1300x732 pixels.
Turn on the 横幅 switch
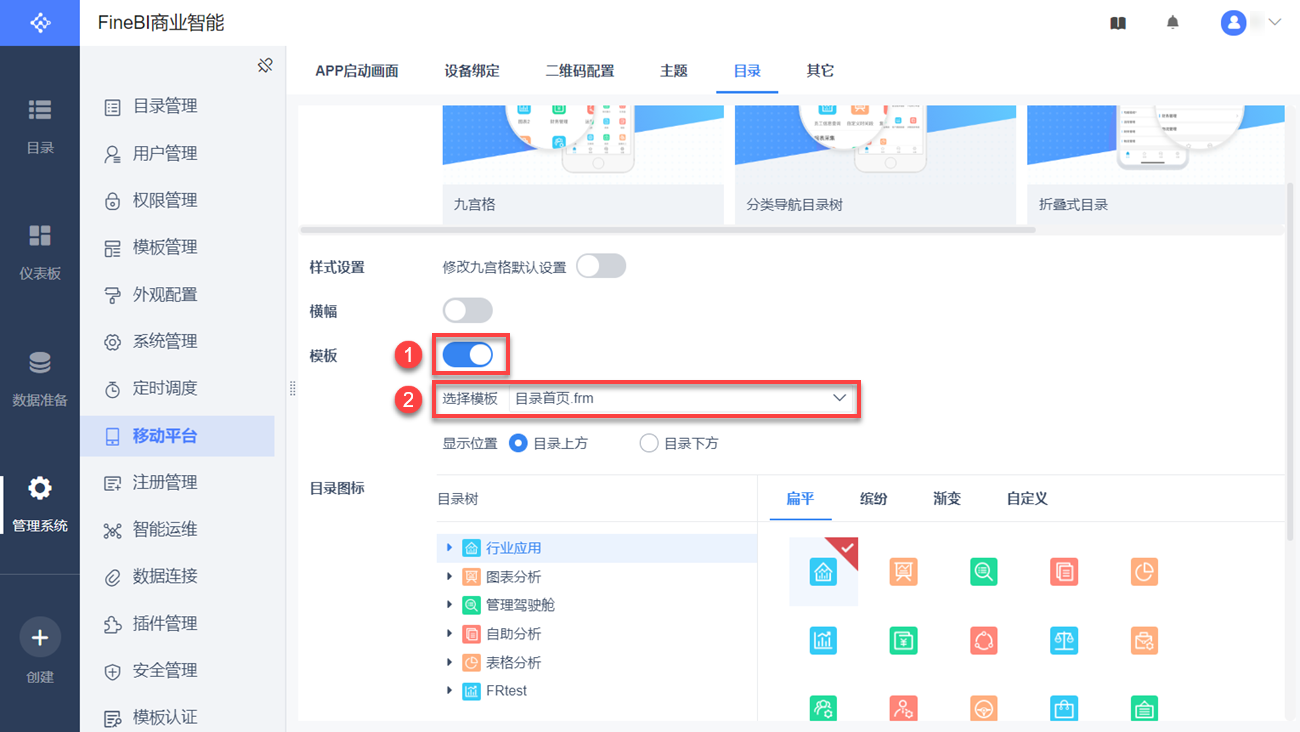coord(468,310)
